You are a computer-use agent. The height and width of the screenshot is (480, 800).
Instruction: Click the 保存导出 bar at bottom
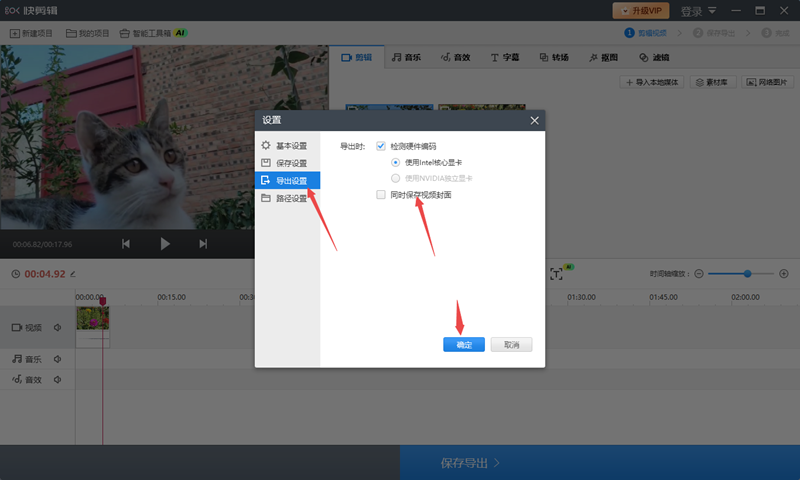click(600, 463)
